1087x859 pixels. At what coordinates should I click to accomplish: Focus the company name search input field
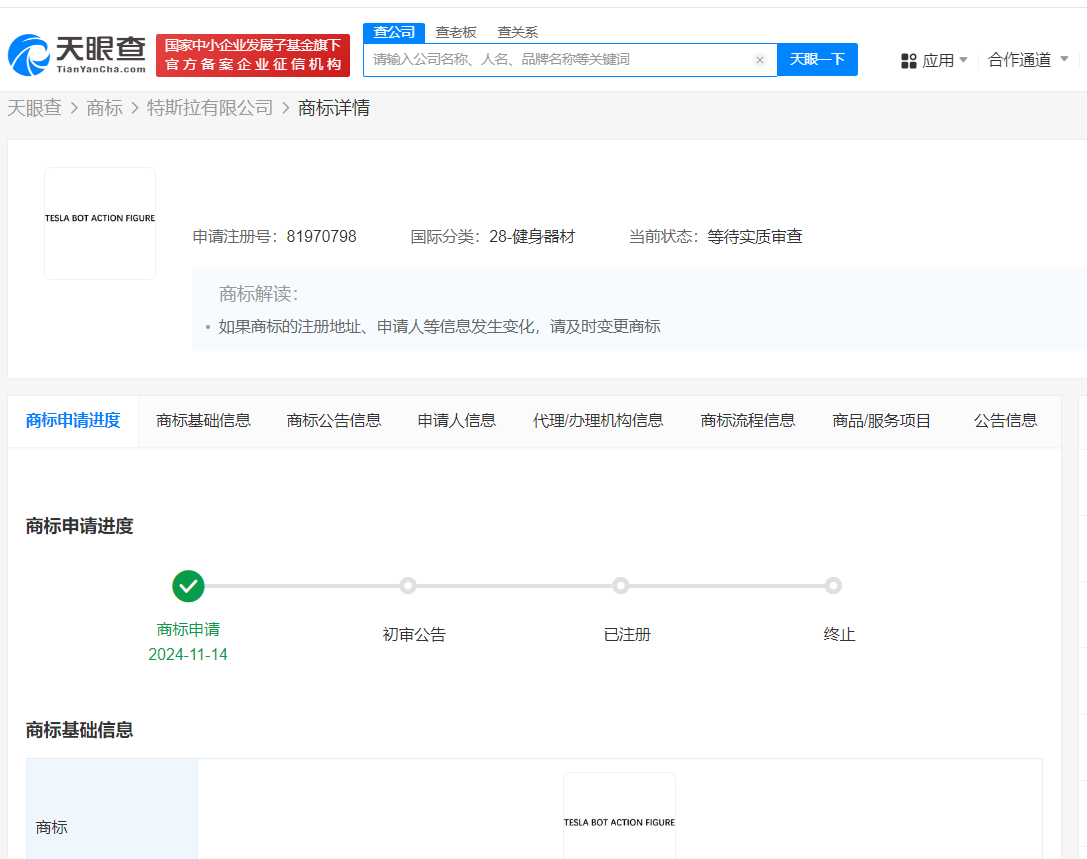(x=560, y=60)
